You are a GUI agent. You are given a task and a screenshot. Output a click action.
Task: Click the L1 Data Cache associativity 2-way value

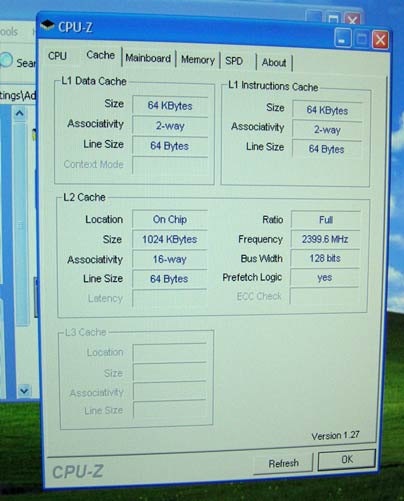pyautogui.click(x=170, y=126)
